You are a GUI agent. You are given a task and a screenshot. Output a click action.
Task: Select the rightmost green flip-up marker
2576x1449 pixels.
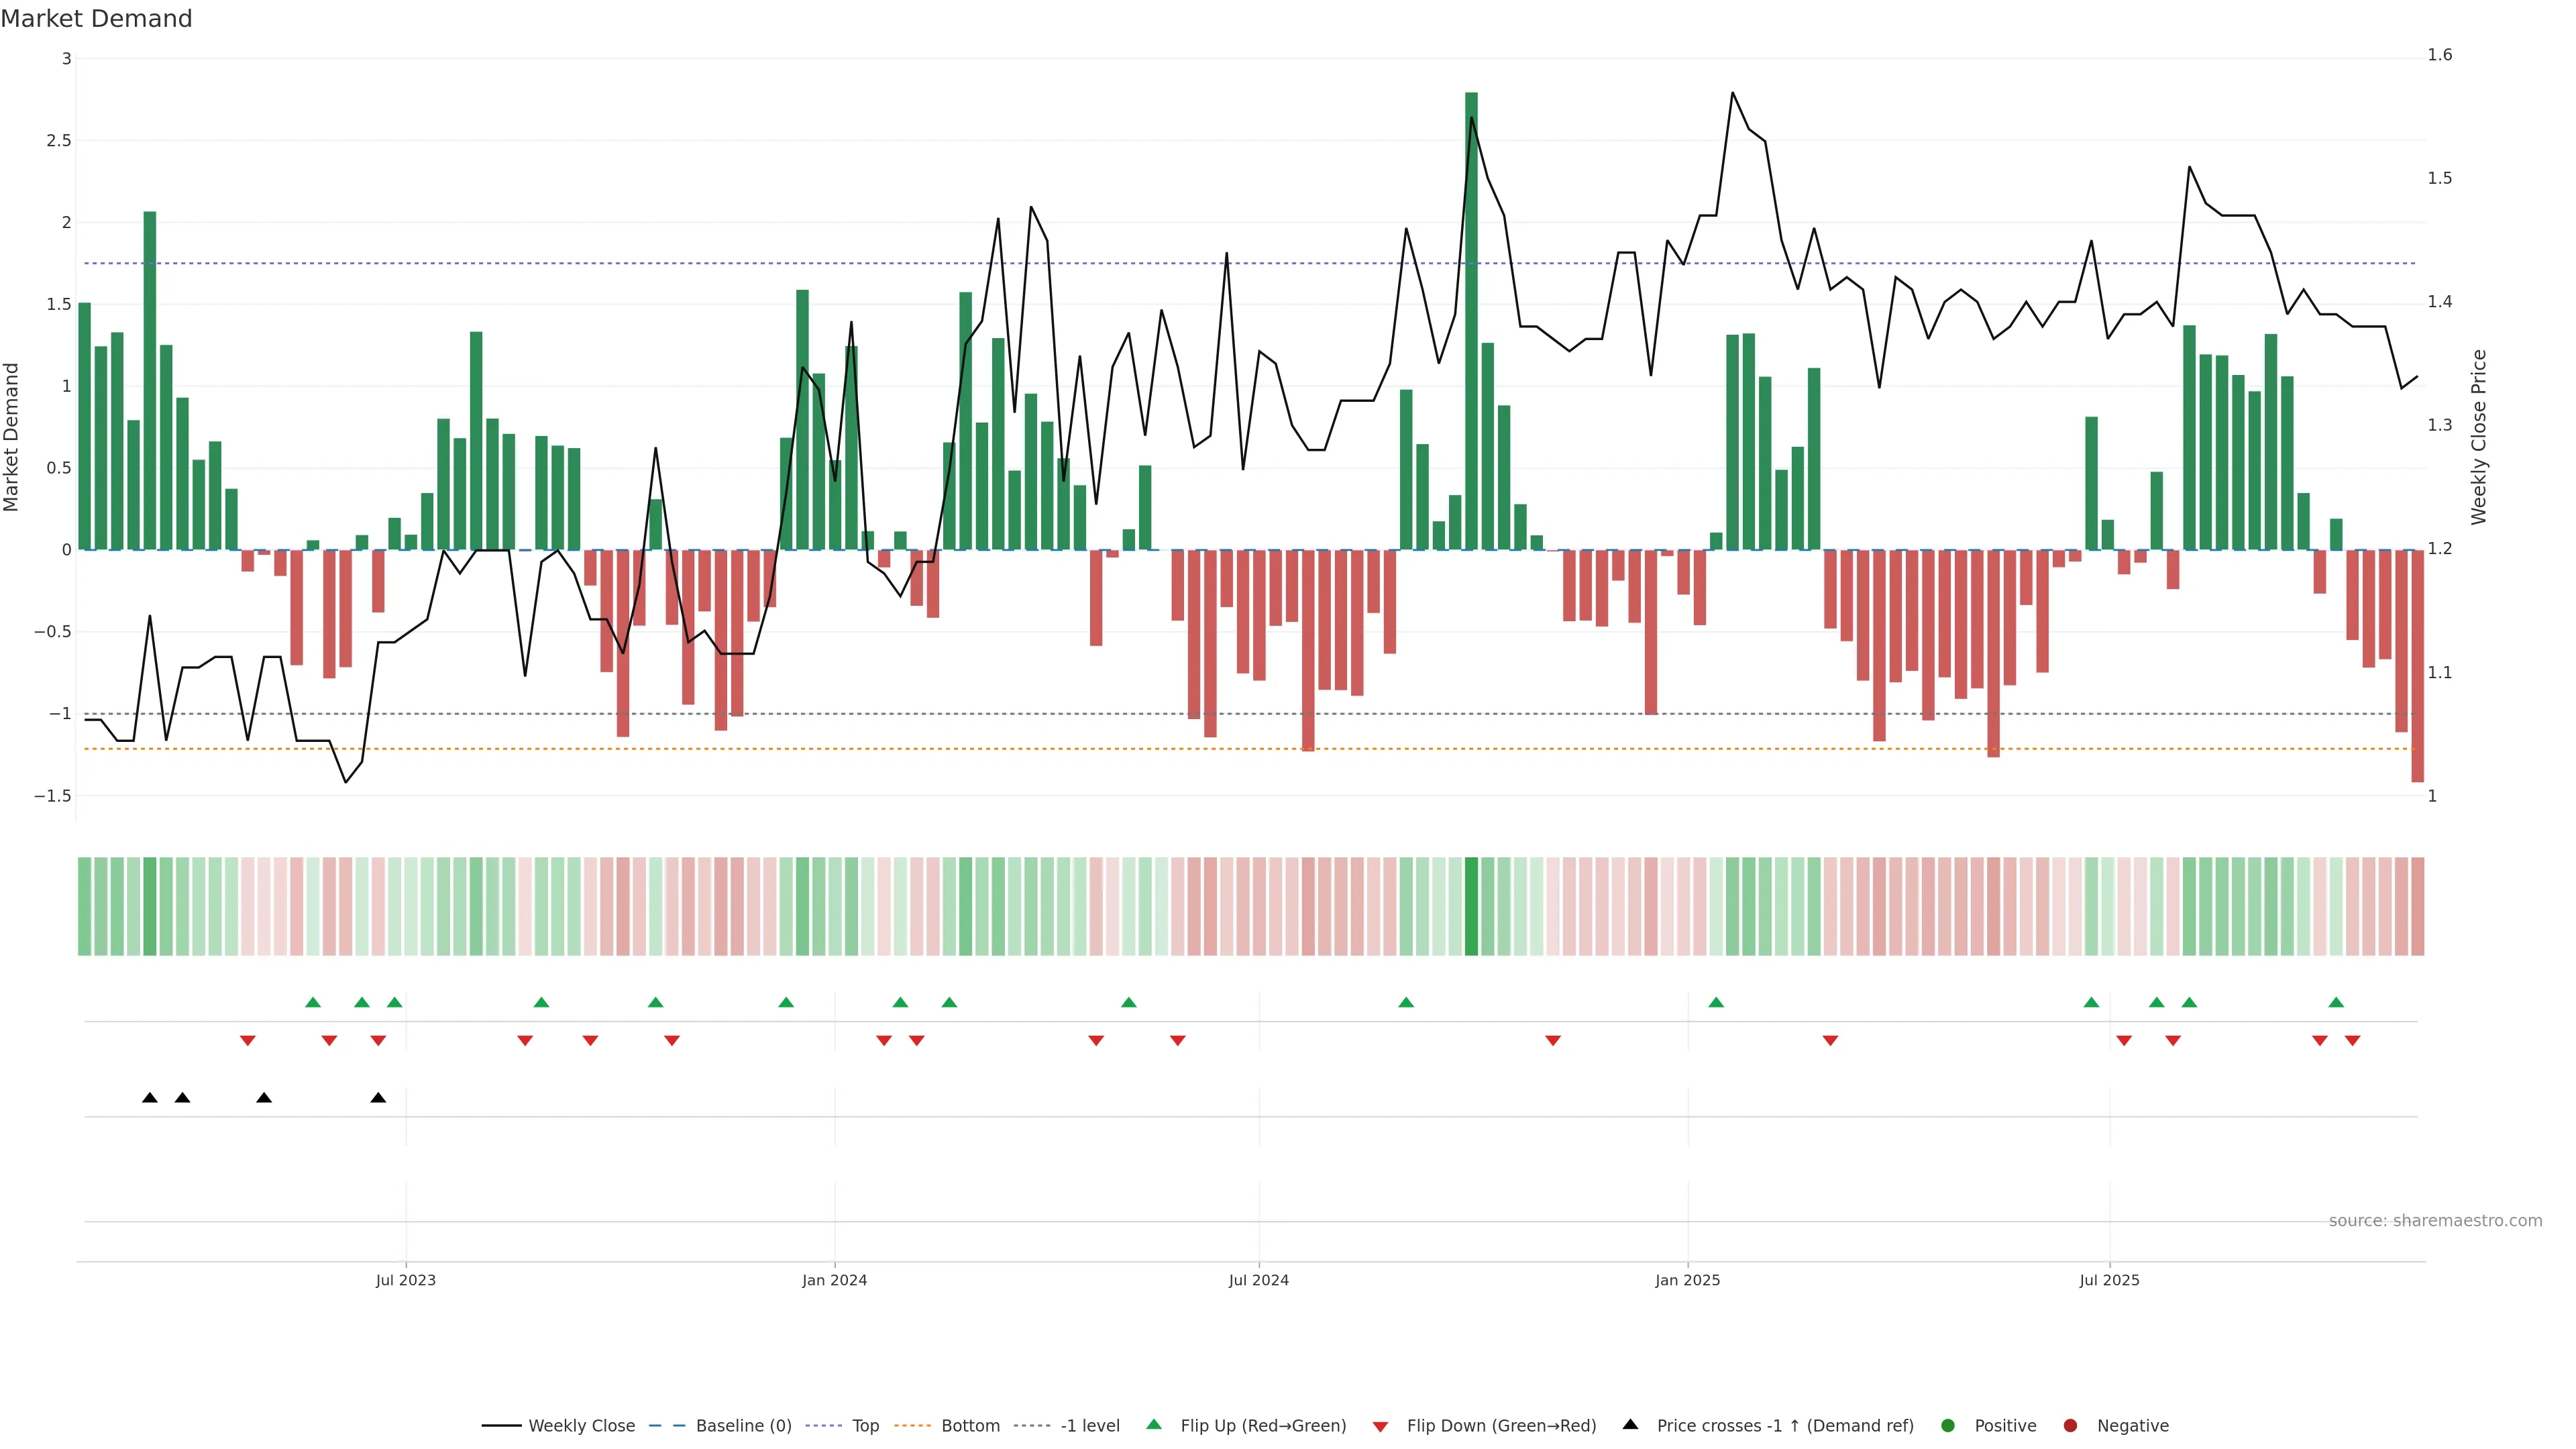(2336, 1002)
